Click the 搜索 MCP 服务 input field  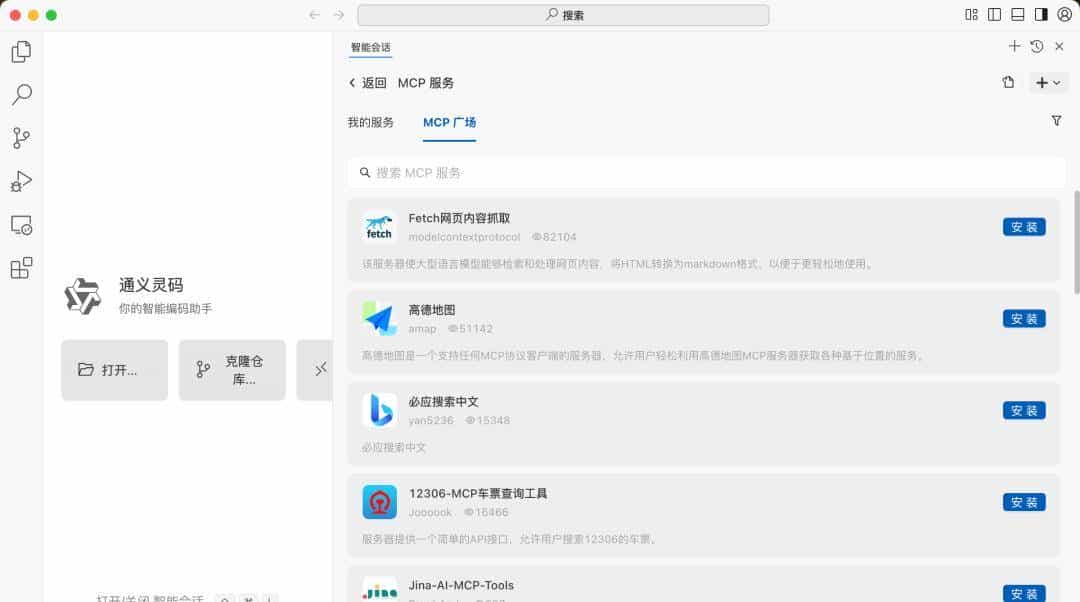(x=700, y=172)
